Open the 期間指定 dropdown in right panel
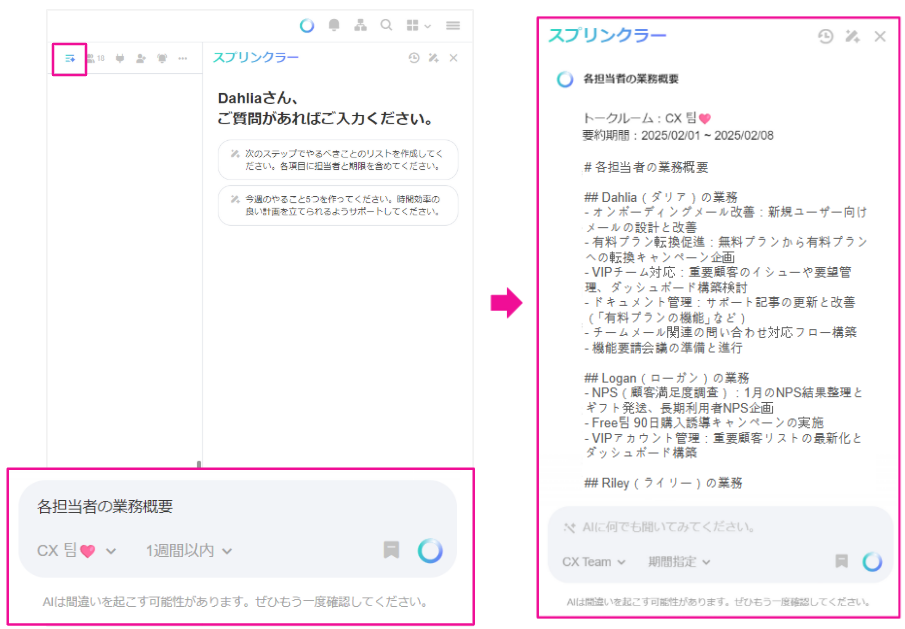 tap(679, 561)
